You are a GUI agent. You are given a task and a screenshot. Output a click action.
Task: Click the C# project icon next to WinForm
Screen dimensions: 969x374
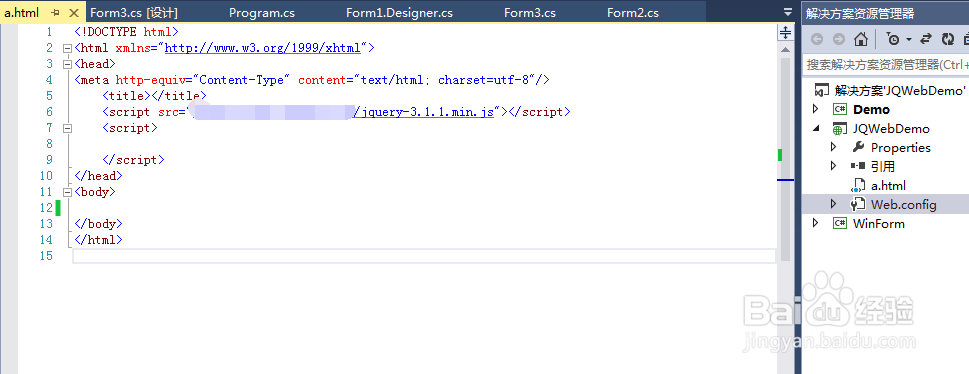tap(839, 223)
